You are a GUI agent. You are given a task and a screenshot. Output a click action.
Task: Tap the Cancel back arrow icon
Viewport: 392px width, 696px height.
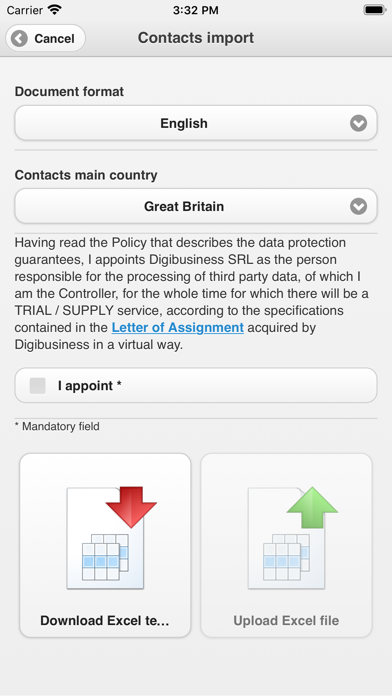(x=19, y=39)
